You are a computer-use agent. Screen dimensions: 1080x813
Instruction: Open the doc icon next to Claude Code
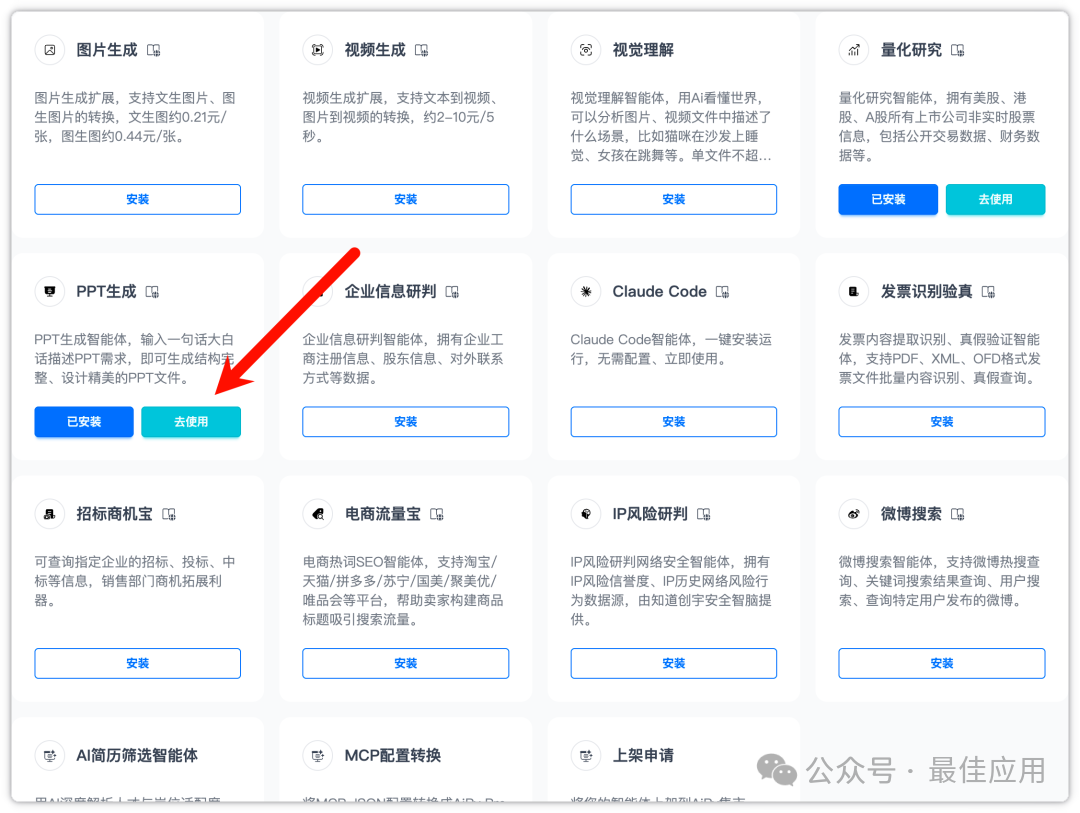coord(722,292)
